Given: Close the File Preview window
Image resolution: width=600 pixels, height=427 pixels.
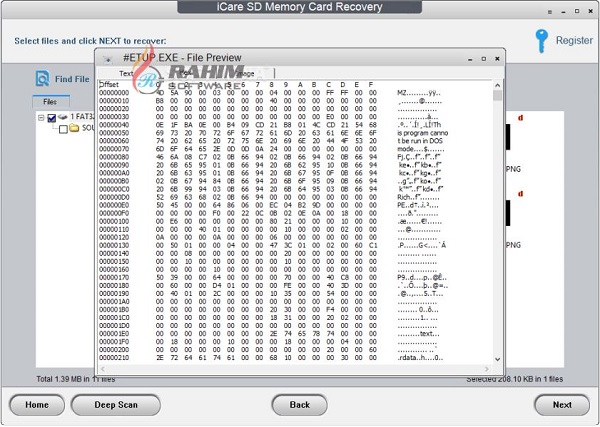Looking at the screenshot, I should (497, 59).
